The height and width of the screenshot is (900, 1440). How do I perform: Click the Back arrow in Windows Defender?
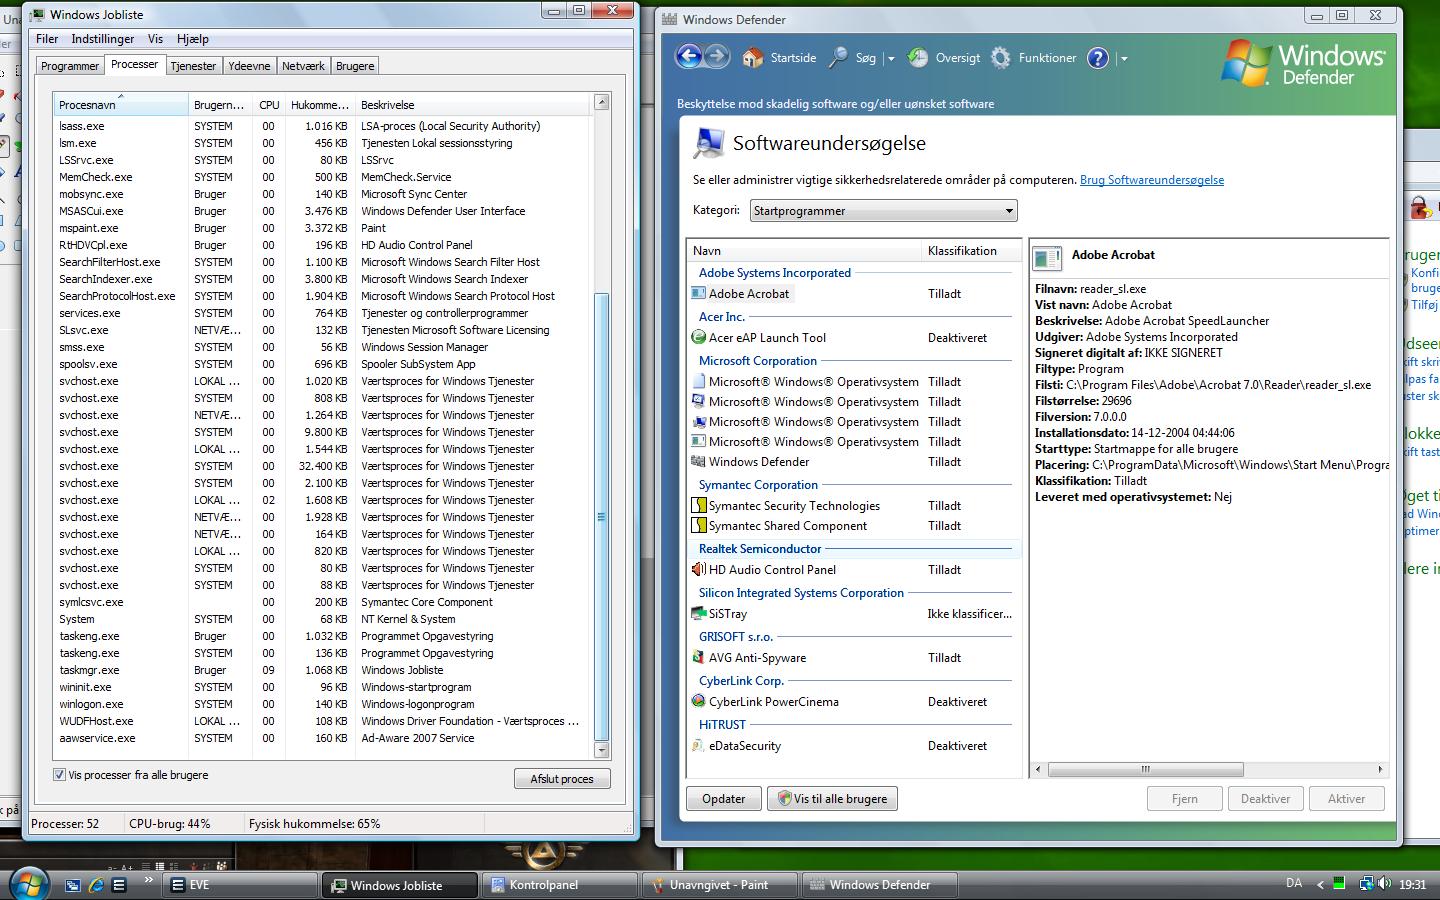pos(688,57)
